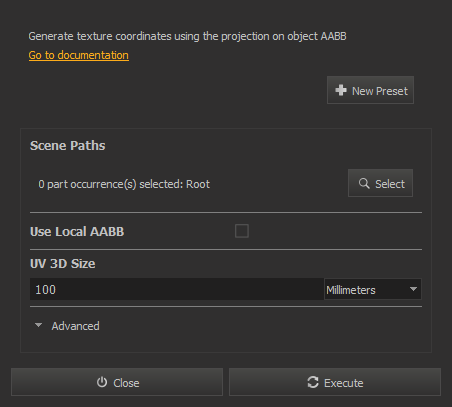452x407 pixels.
Task: Click the Advanced label
Action: pos(75,326)
